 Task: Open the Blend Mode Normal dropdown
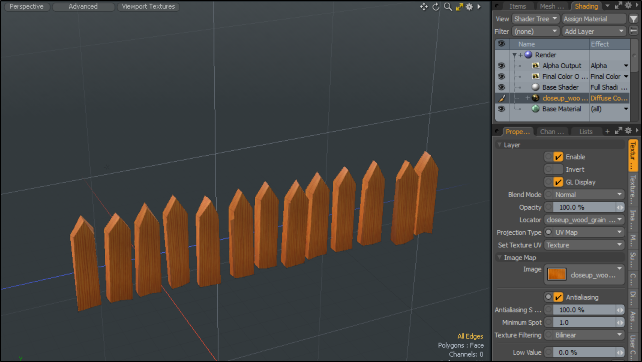click(x=584, y=195)
